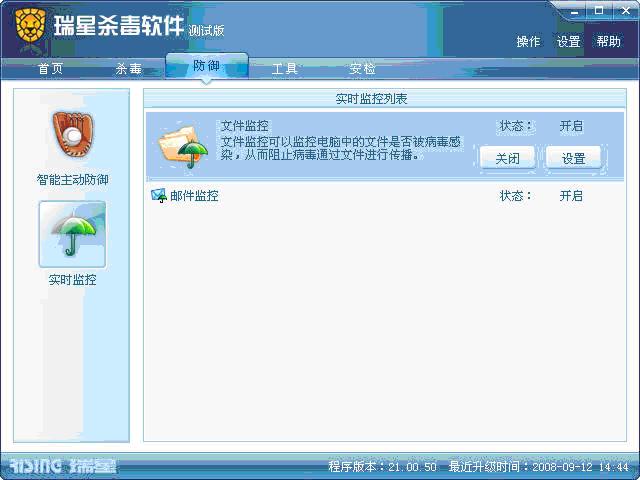The width and height of the screenshot is (640, 480).
Task: Click the 文件监控 folder umbrella icon
Action: coord(183,146)
